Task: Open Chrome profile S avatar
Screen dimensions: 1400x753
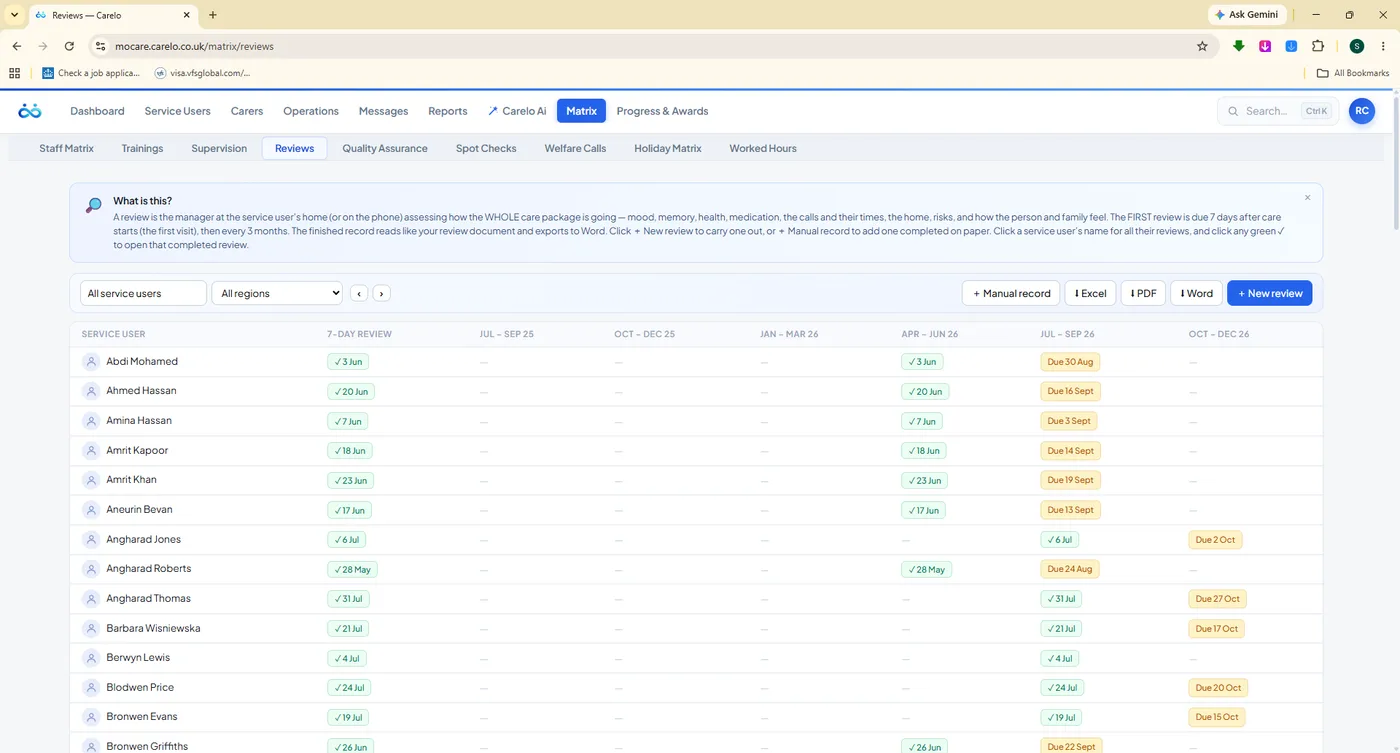Action: pyautogui.click(x=1356, y=46)
